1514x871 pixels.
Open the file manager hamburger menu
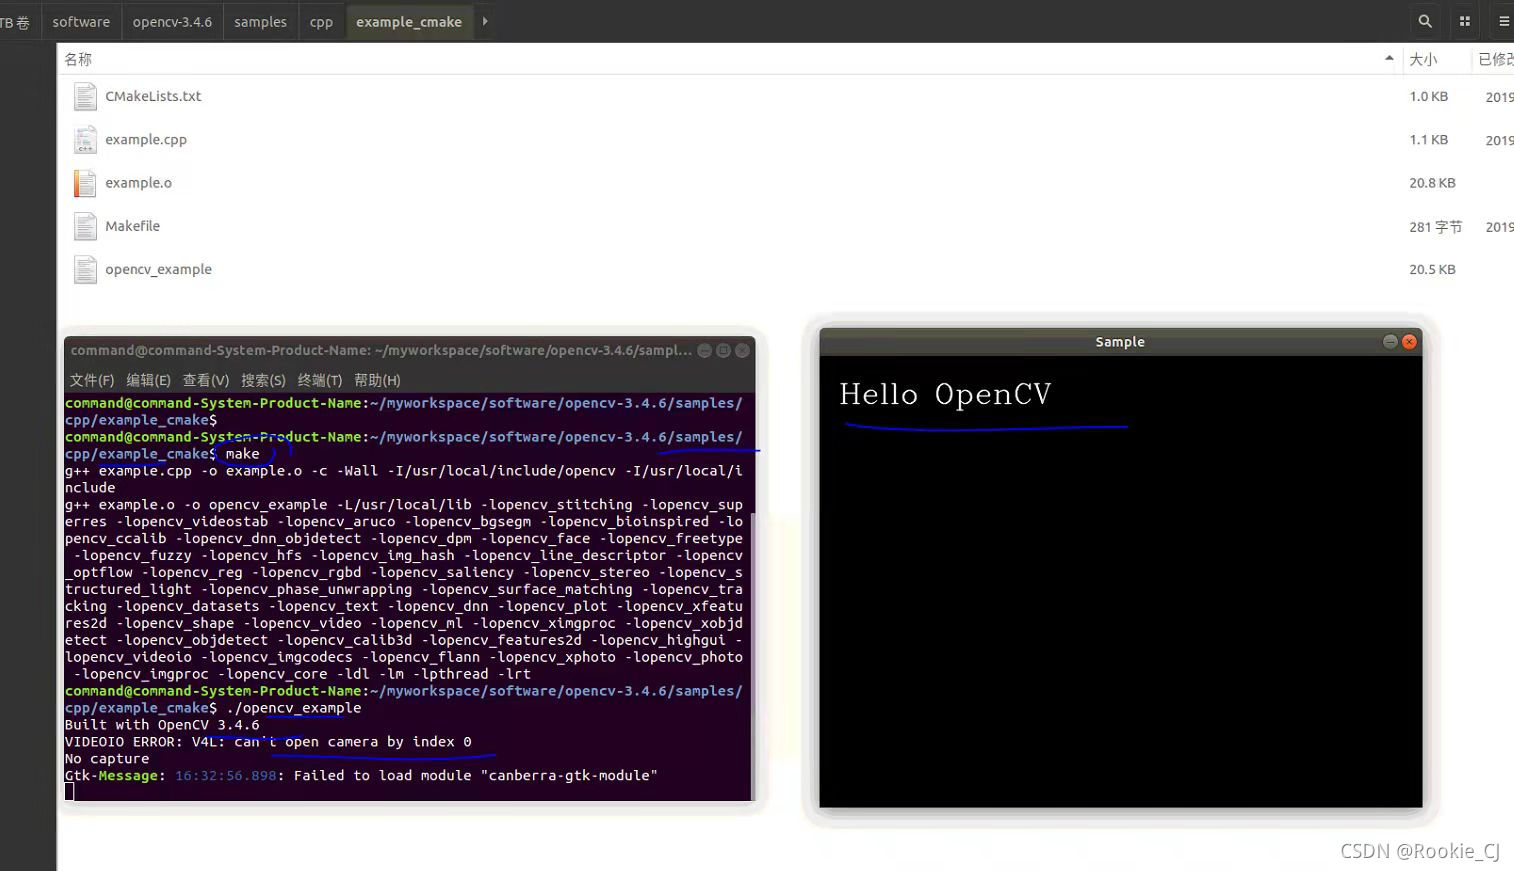(x=1503, y=21)
